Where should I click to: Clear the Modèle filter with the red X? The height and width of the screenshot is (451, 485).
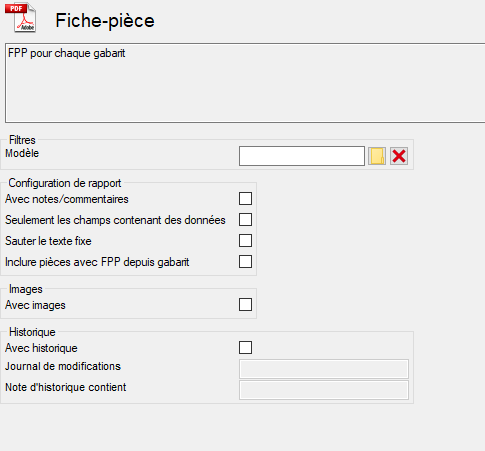coord(399,156)
